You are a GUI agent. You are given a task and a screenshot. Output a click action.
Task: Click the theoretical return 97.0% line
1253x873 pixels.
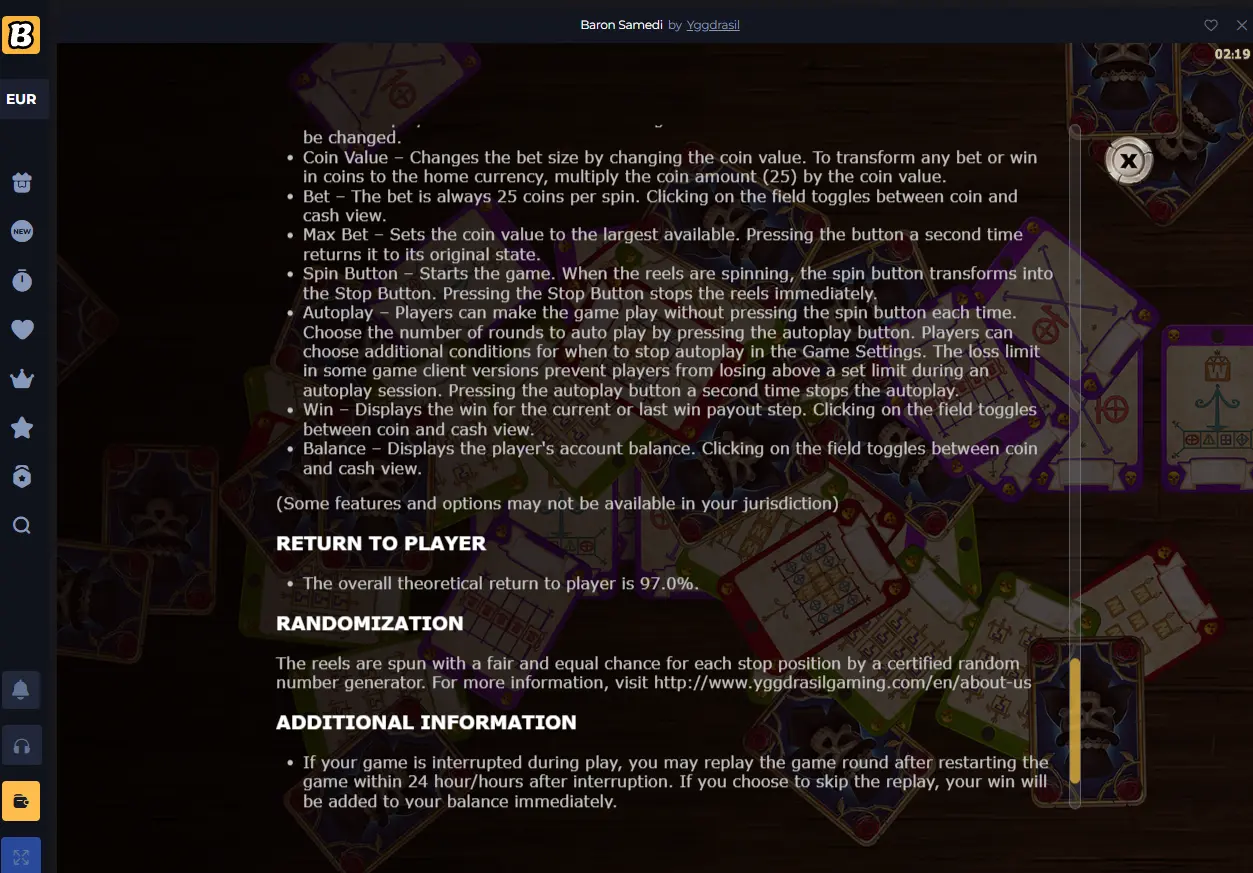coord(501,584)
